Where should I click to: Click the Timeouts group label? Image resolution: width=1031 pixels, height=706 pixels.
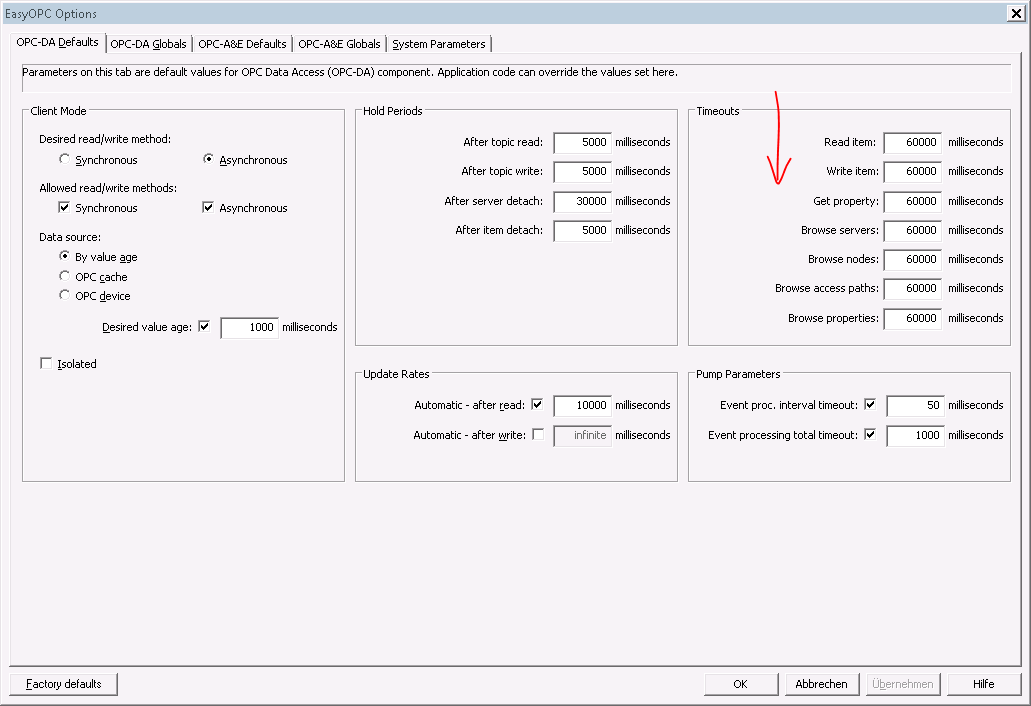point(718,111)
